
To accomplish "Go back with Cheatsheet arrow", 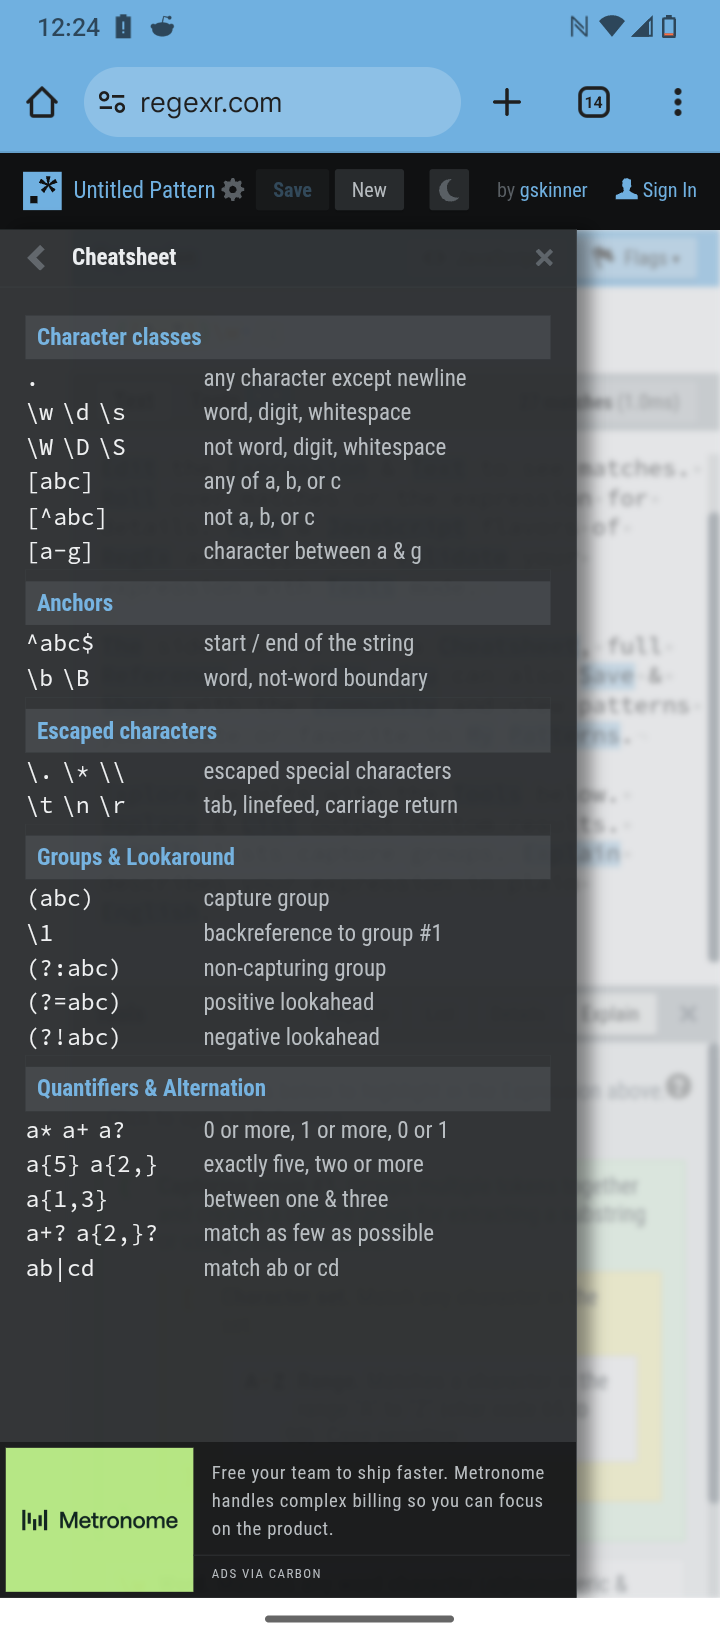I will 37,258.
